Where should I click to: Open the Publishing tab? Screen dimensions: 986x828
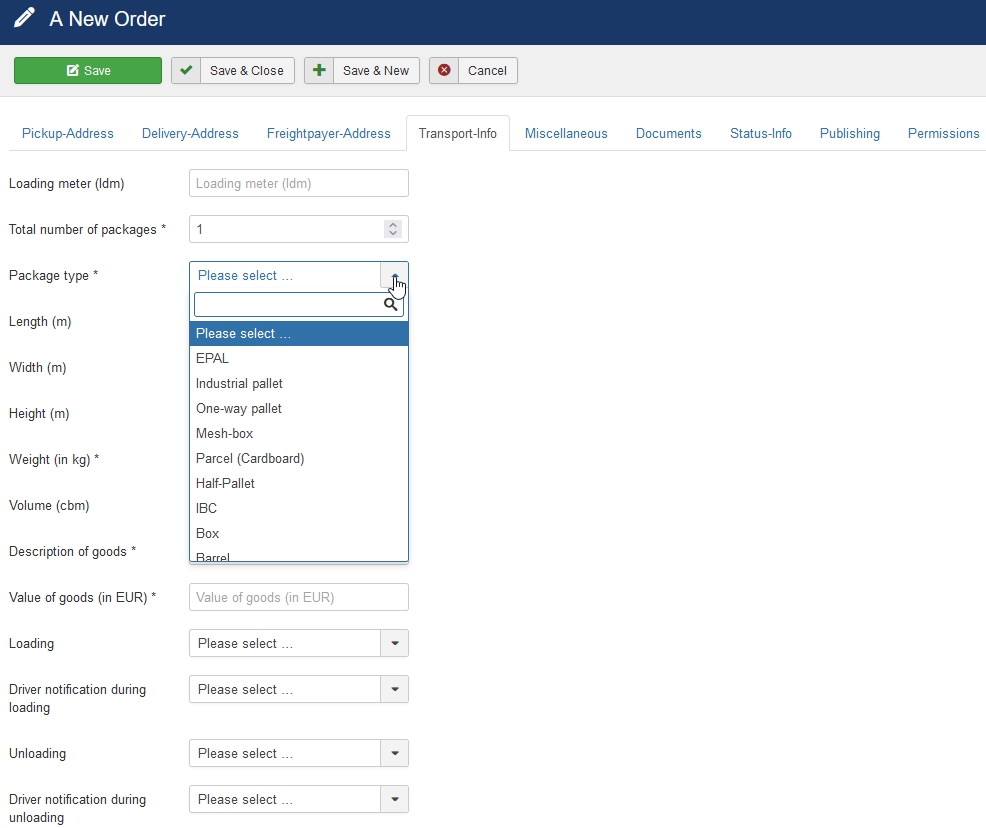pos(850,133)
